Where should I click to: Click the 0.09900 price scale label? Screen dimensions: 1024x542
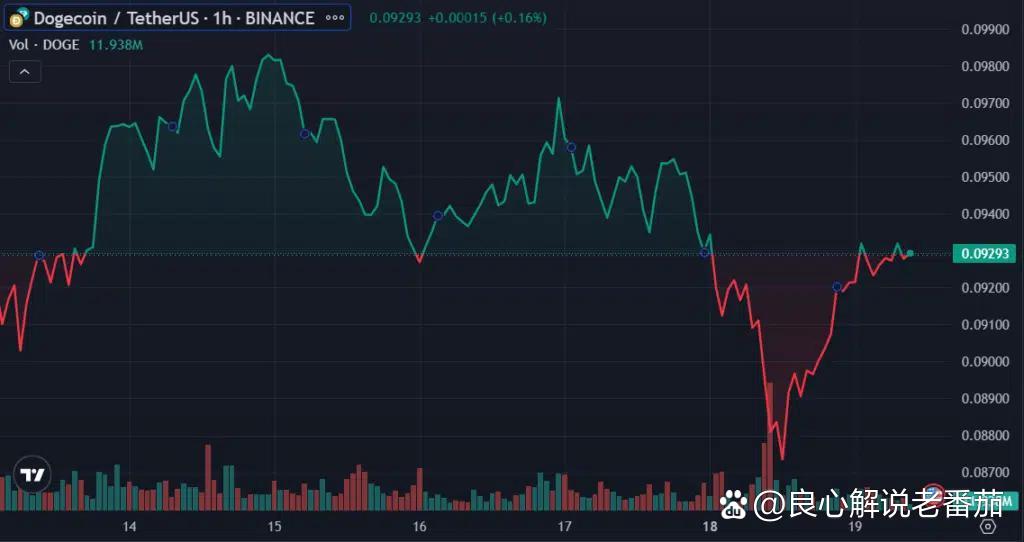pyautogui.click(x=984, y=29)
